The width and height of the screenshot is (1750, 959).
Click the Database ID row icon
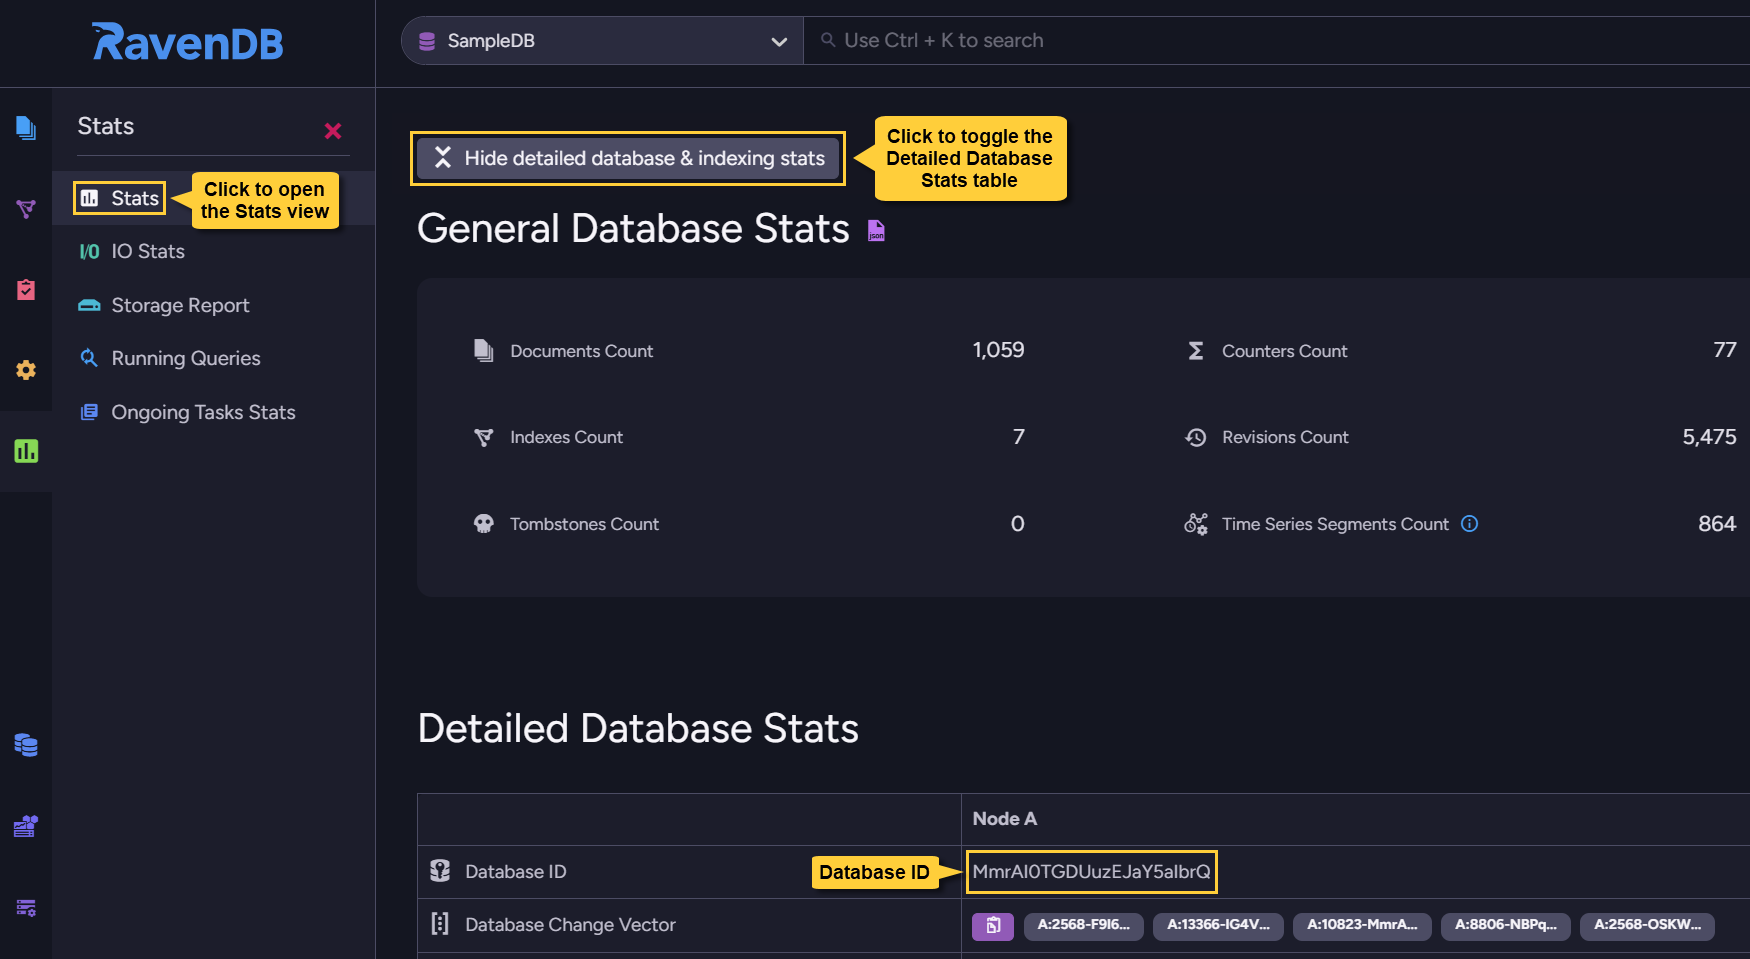440,871
